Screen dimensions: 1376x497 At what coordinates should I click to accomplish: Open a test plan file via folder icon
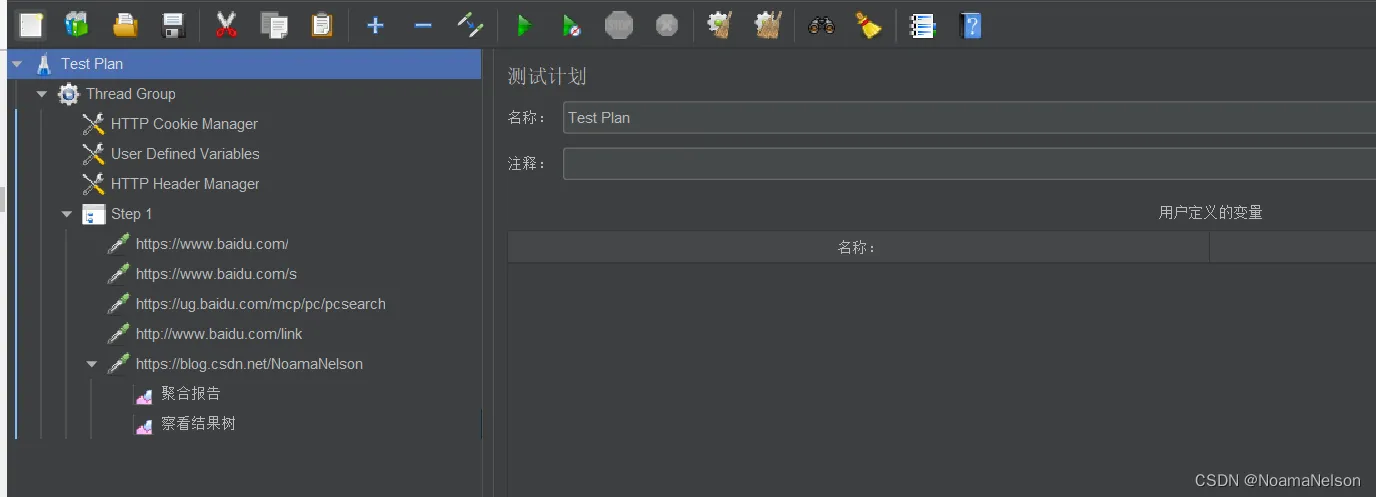pos(125,25)
